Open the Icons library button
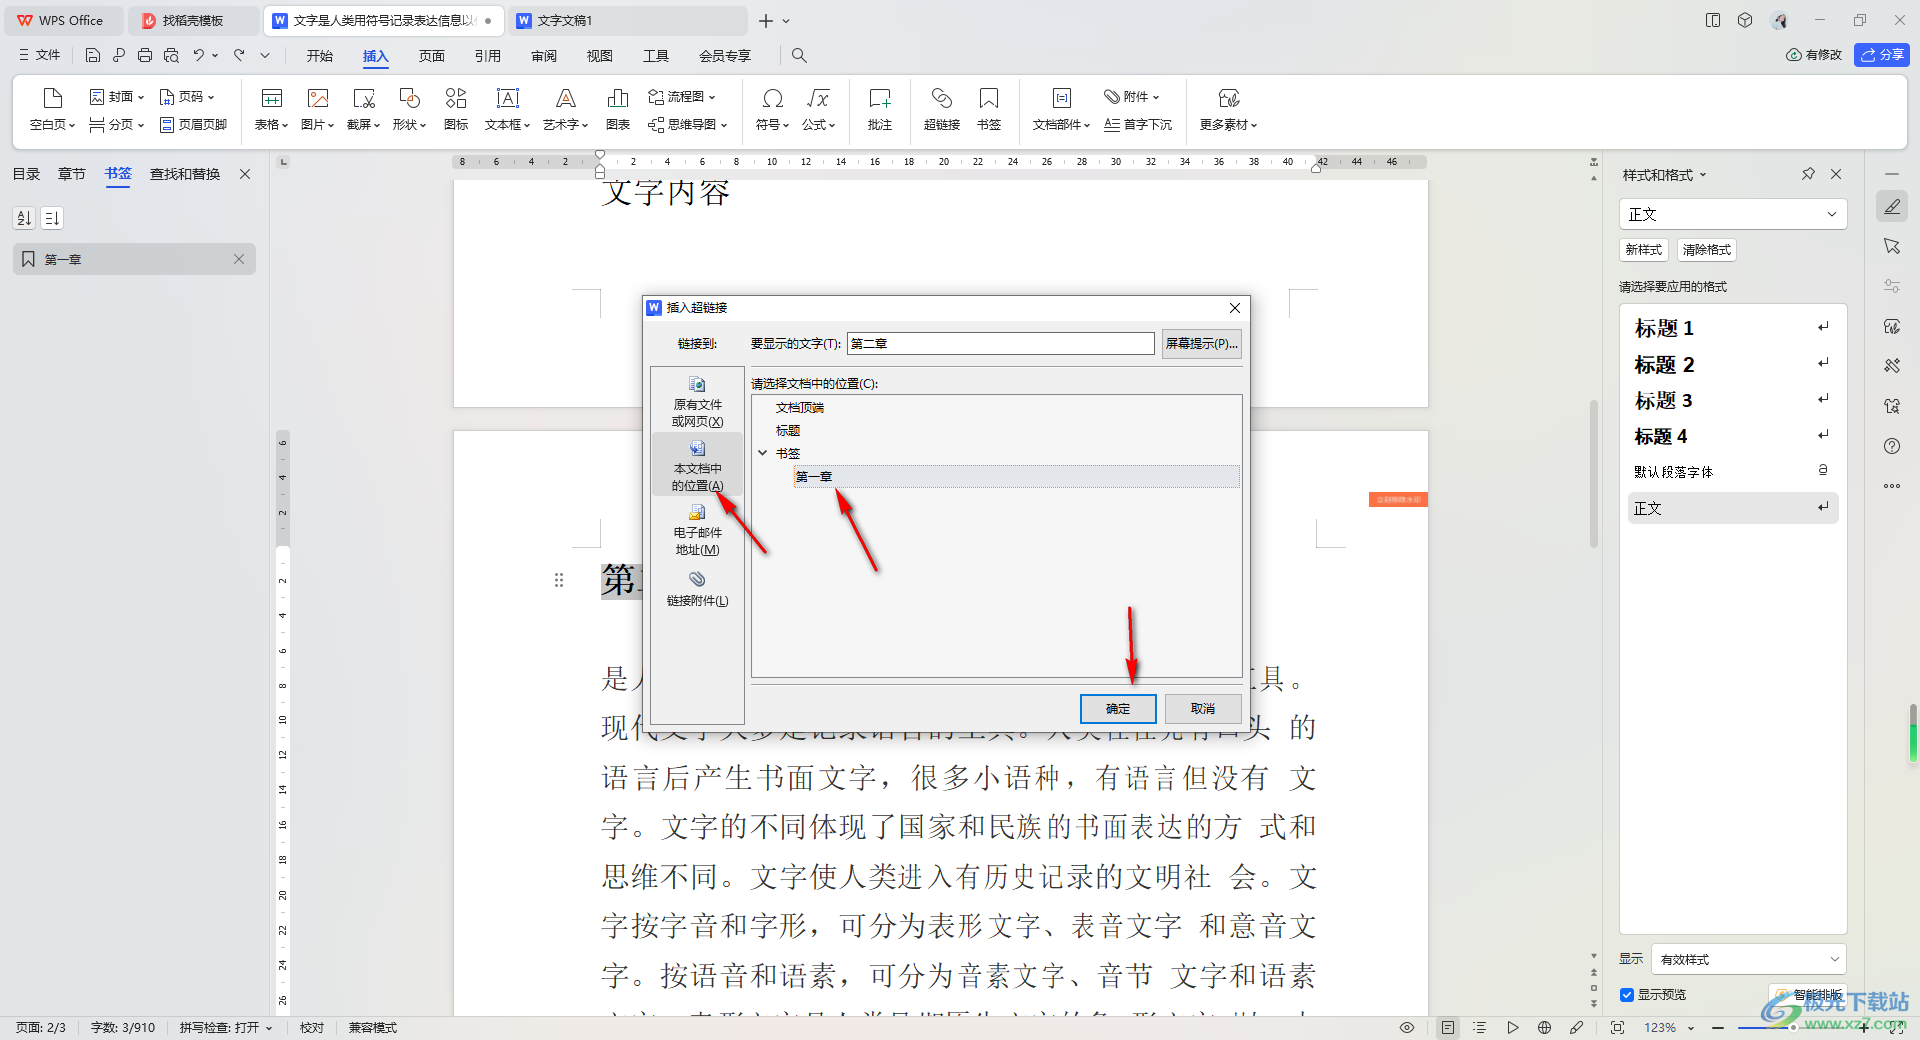The width and height of the screenshot is (1920, 1040). point(456,108)
